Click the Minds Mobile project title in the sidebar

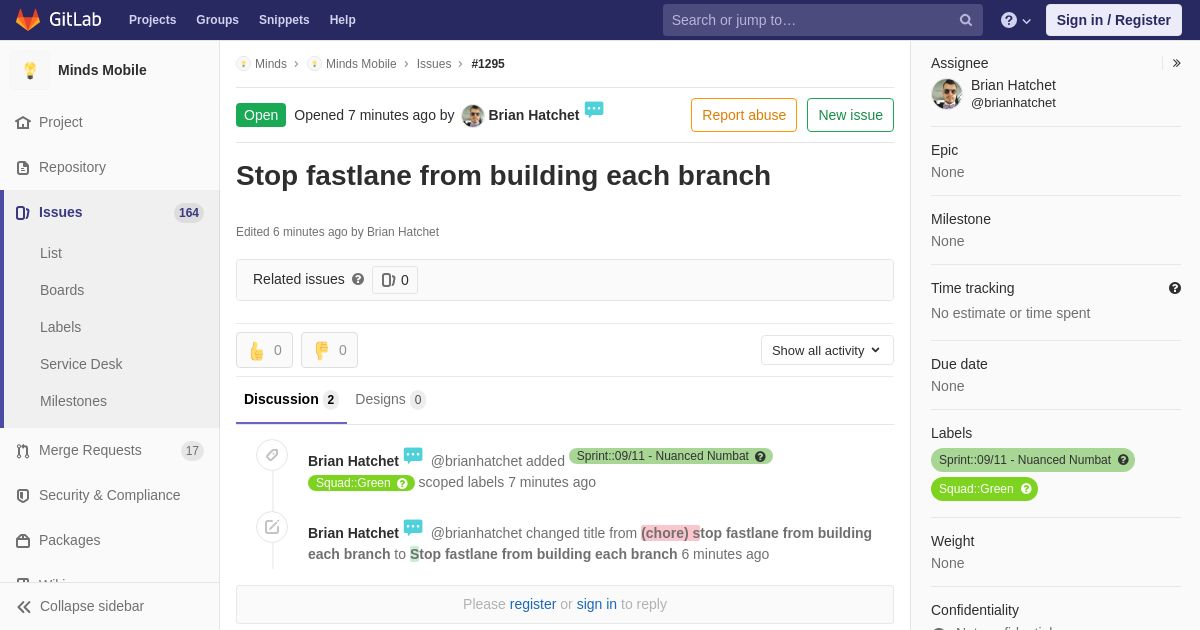click(102, 70)
